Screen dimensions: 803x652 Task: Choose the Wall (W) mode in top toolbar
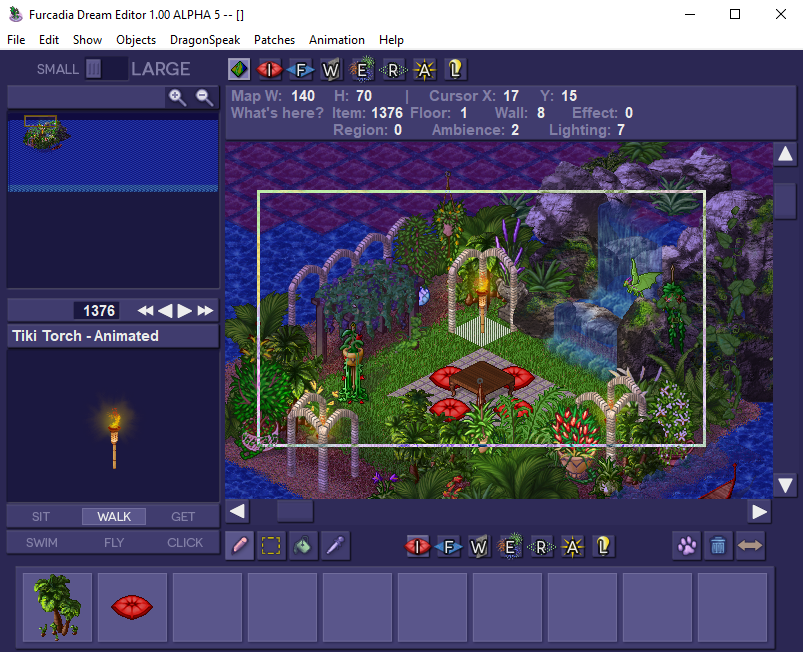pos(330,70)
